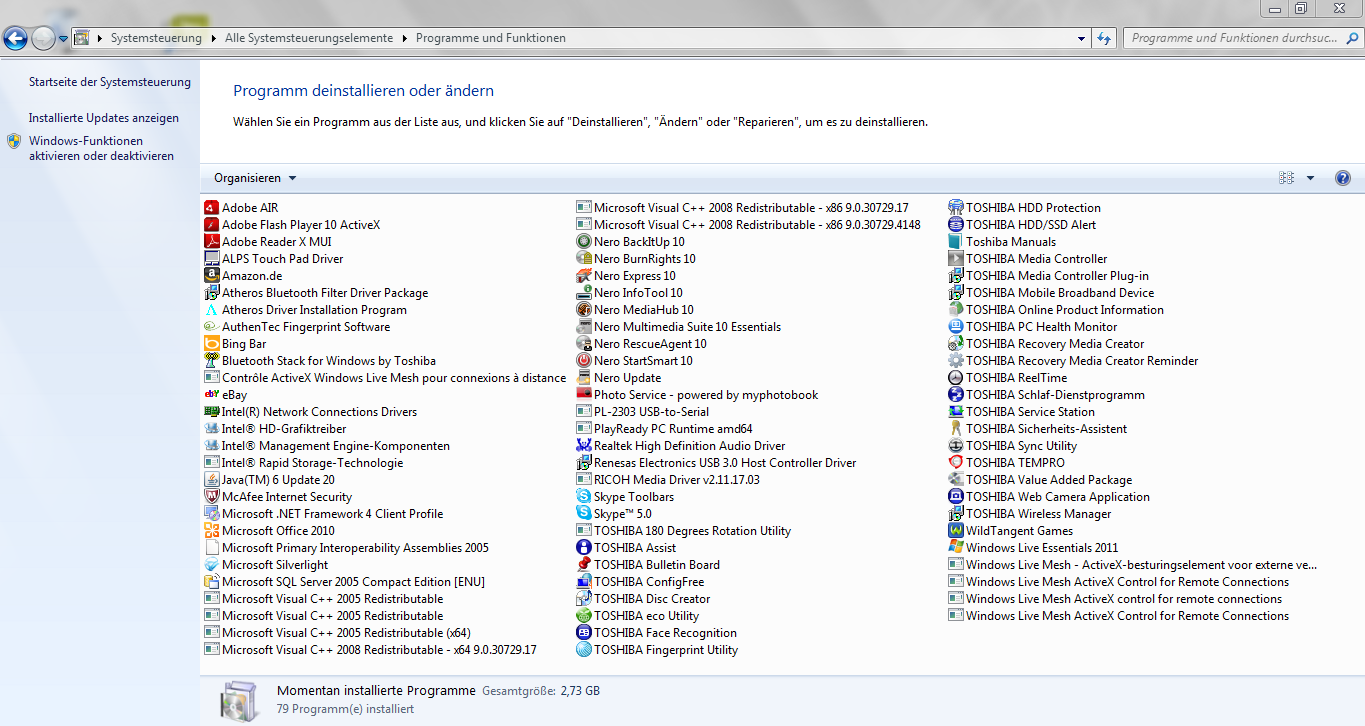Screen dimensions: 1365x726
Task: Click the Adobe Reader X MUI icon
Action: (212, 242)
